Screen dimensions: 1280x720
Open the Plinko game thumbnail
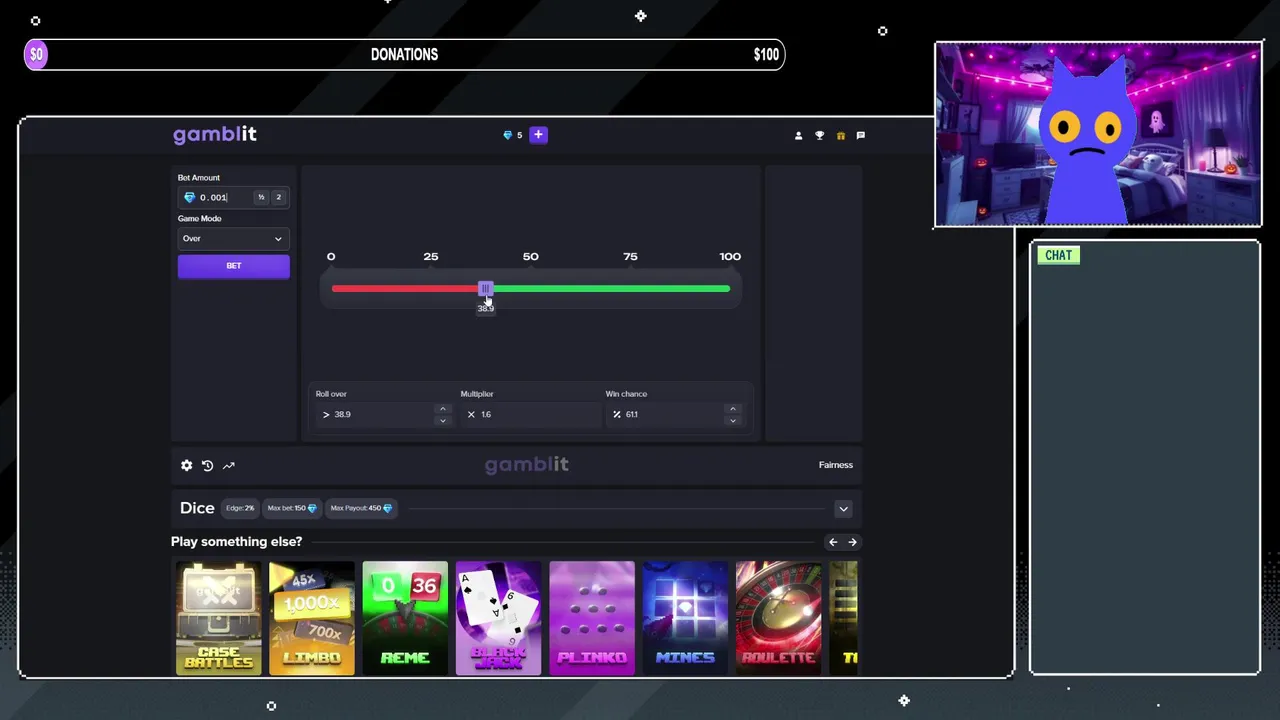click(592, 618)
